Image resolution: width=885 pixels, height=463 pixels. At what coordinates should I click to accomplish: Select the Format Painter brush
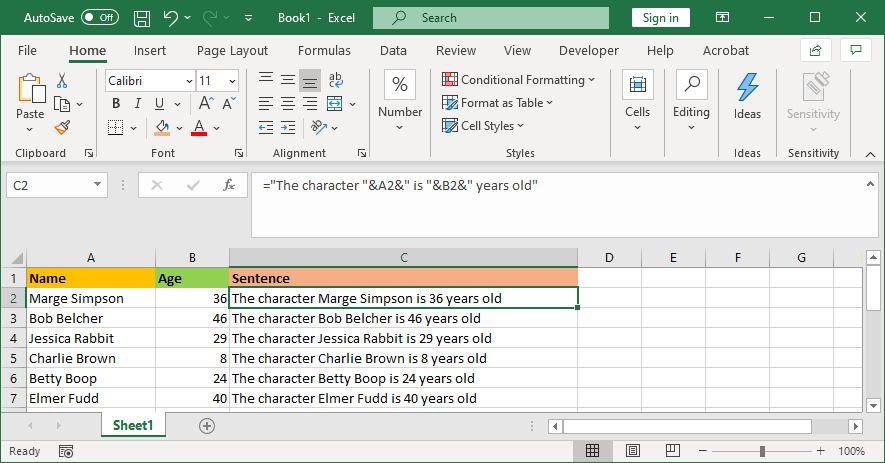click(62, 127)
